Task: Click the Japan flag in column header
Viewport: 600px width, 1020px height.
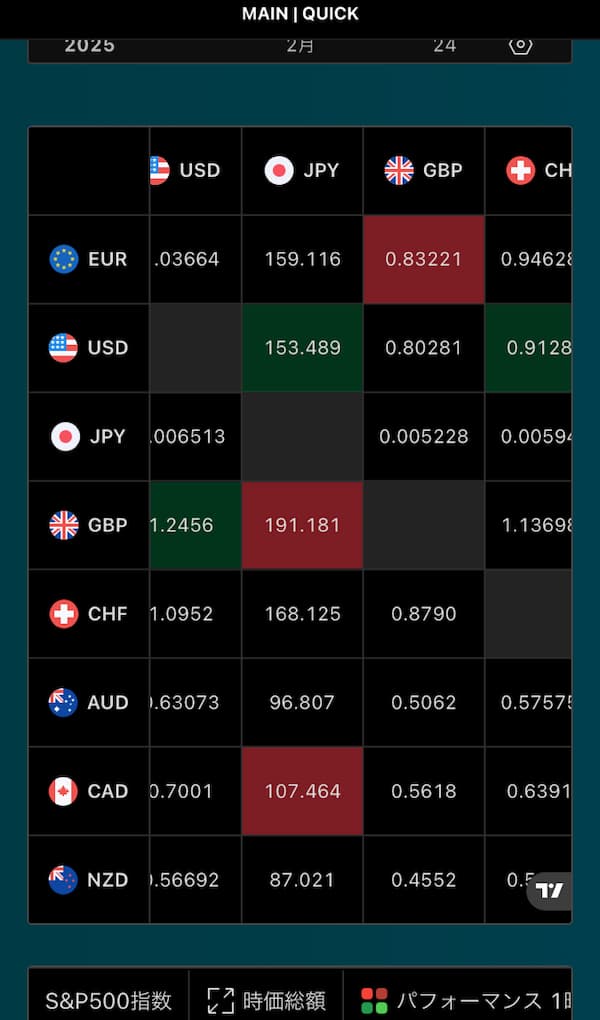Action: [279, 170]
